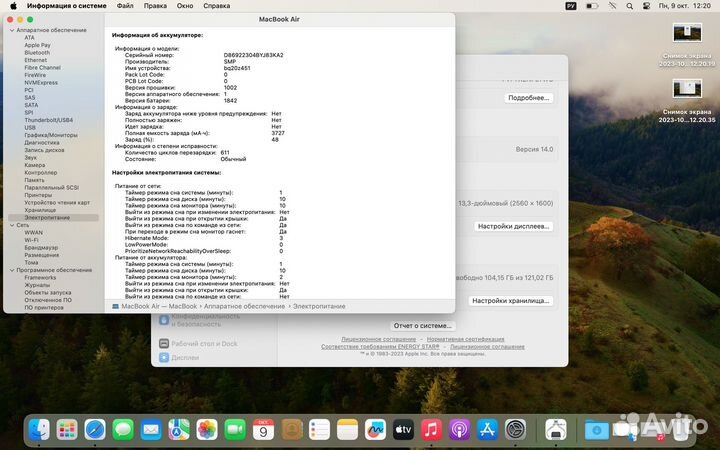Launch Apple TV from the Dock
Viewport: 720px width, 450px height.
pos(403,430)
